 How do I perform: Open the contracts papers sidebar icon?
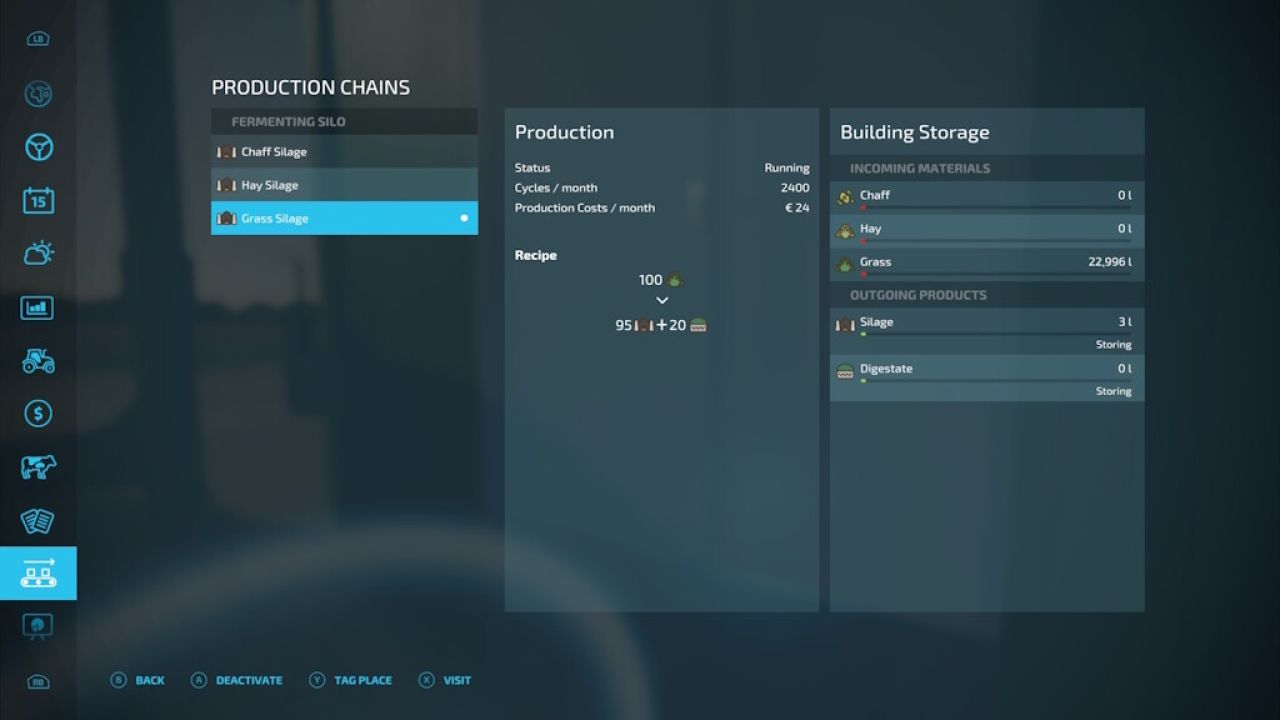tap(38, 520)
